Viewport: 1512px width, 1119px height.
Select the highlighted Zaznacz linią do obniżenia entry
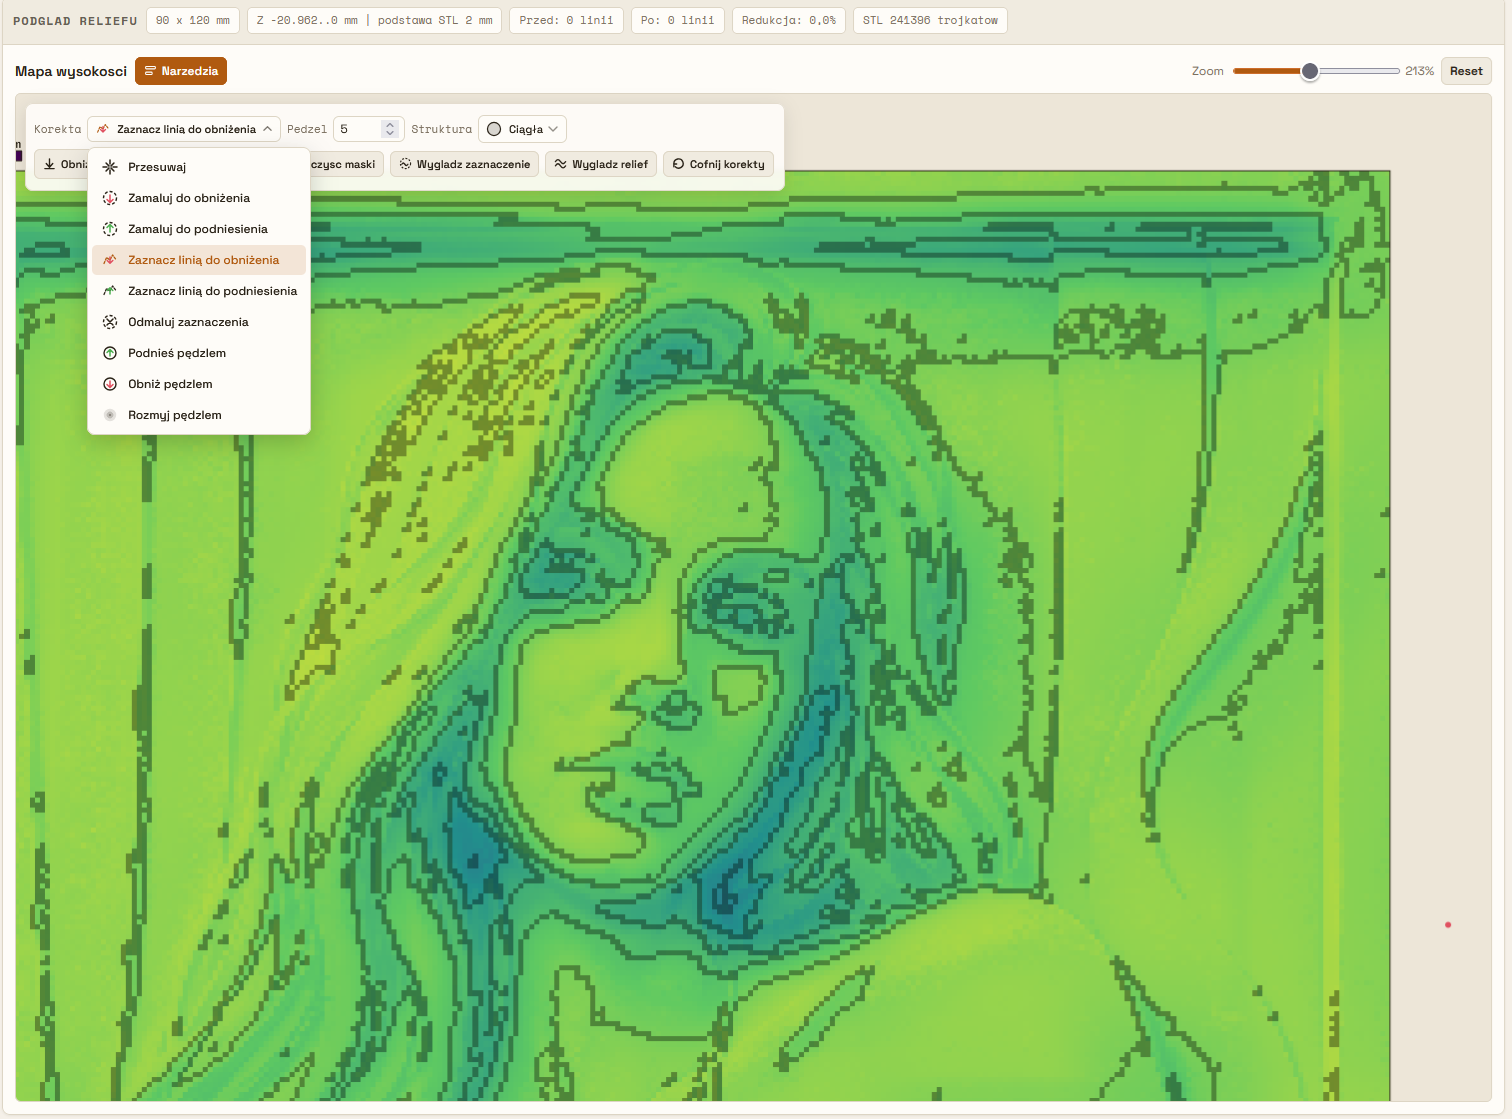click(x=199, y=260)
